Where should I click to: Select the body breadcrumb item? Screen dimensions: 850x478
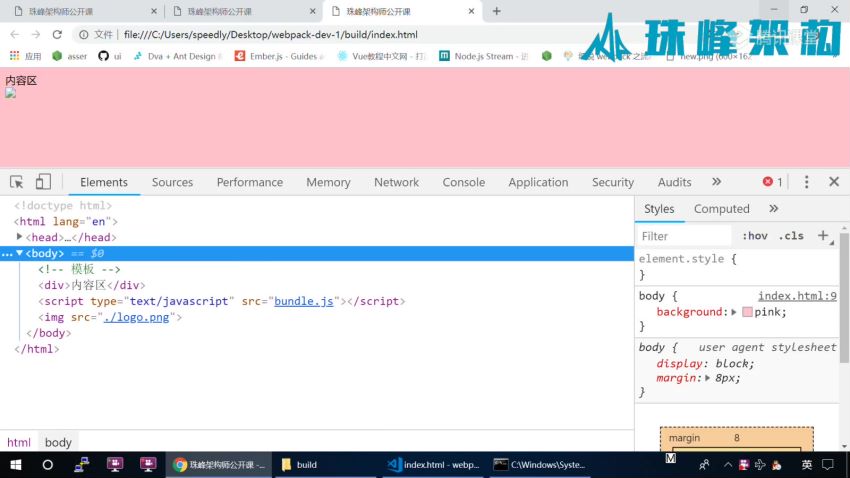point(58,442)
